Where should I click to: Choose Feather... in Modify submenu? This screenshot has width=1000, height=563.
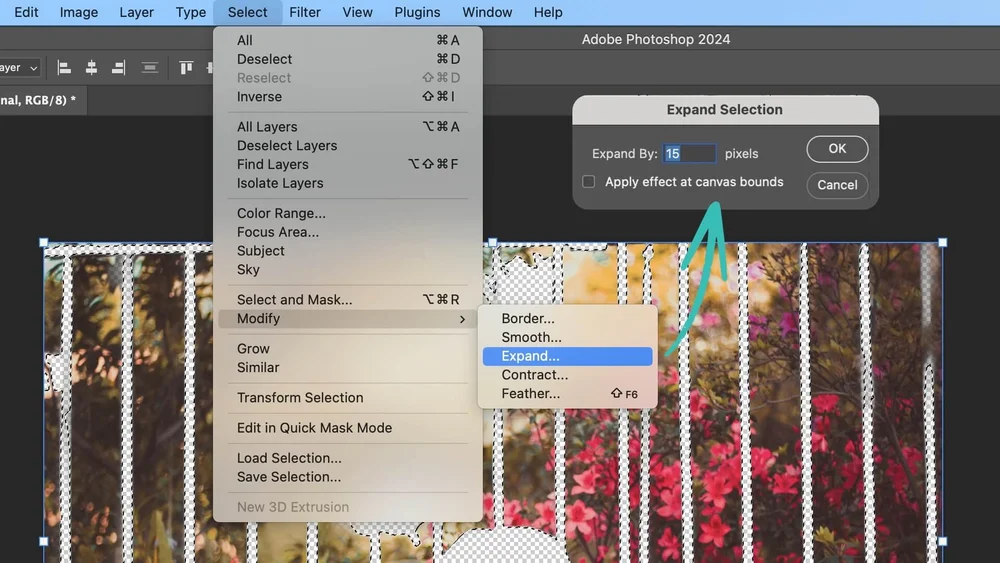click(x=568, y=393)
